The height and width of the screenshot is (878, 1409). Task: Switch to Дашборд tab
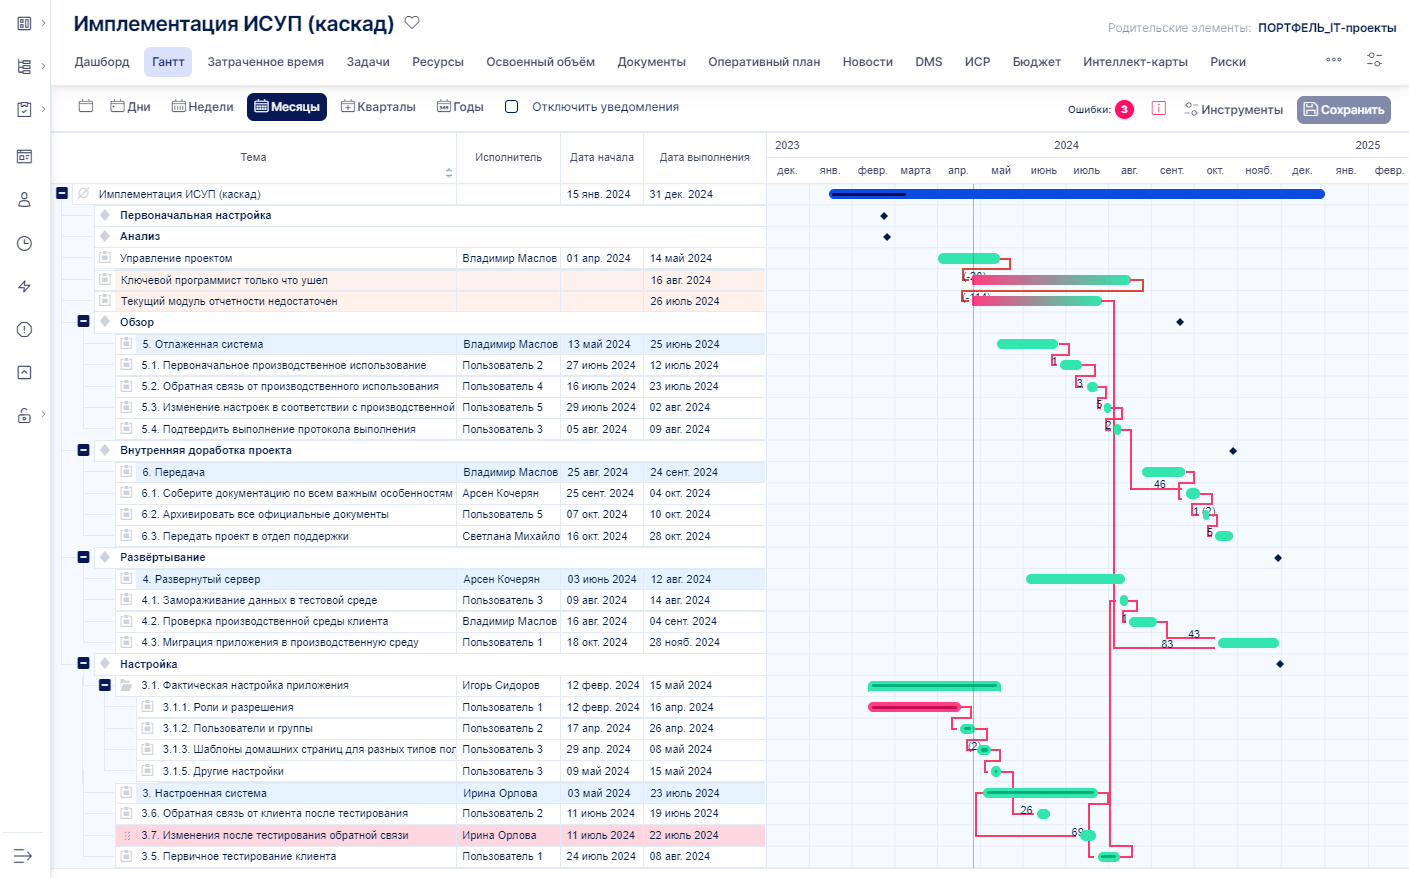[102, 62]
